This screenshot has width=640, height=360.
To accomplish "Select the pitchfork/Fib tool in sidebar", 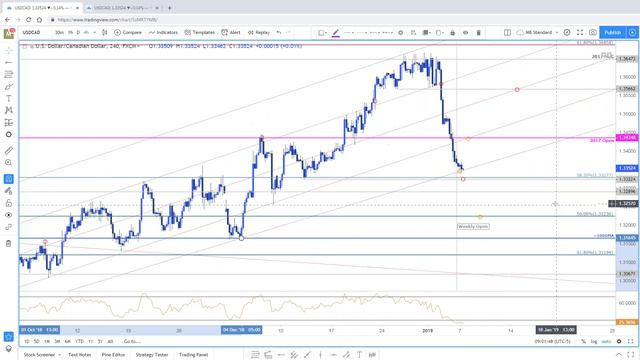I will (x=9, y=74).
